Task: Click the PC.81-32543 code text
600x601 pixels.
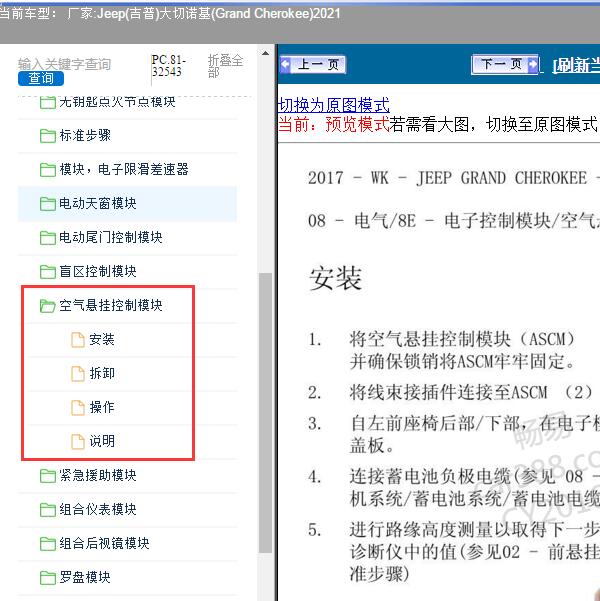Action: pyautogui.click(x=168, y=66)
